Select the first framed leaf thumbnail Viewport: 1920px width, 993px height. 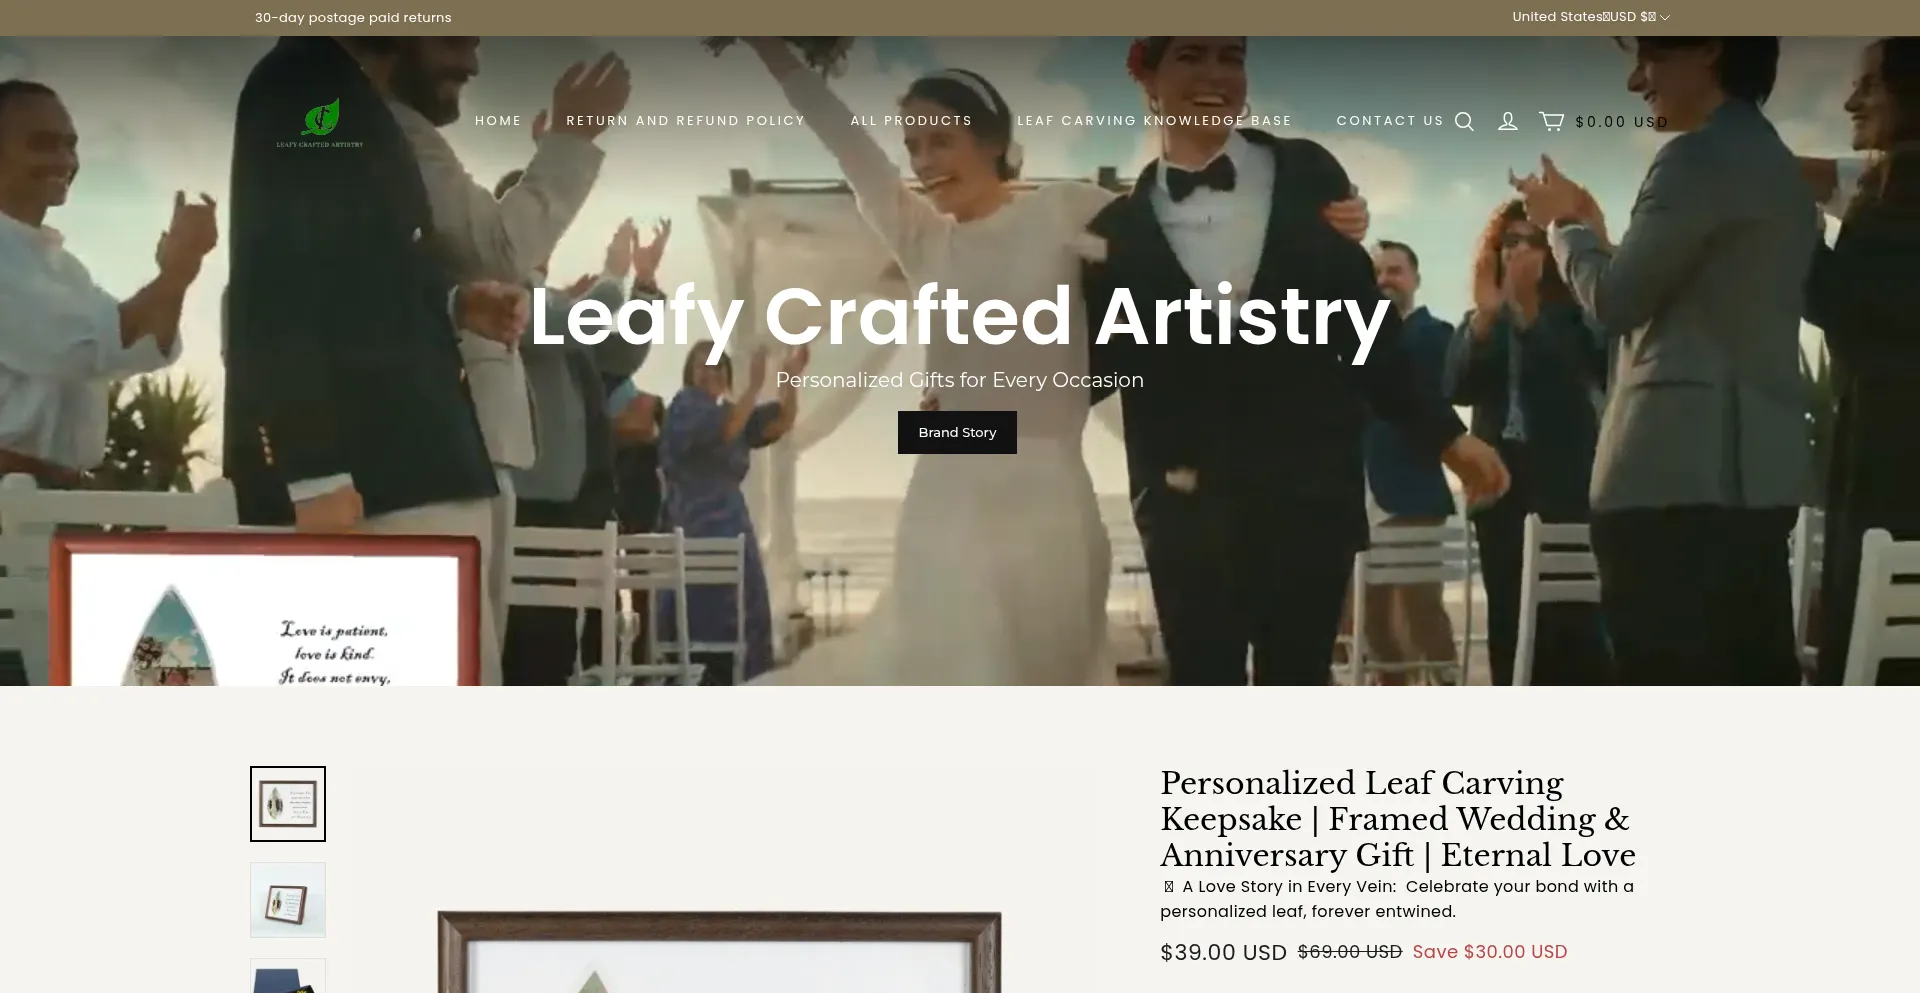(288, 804)
